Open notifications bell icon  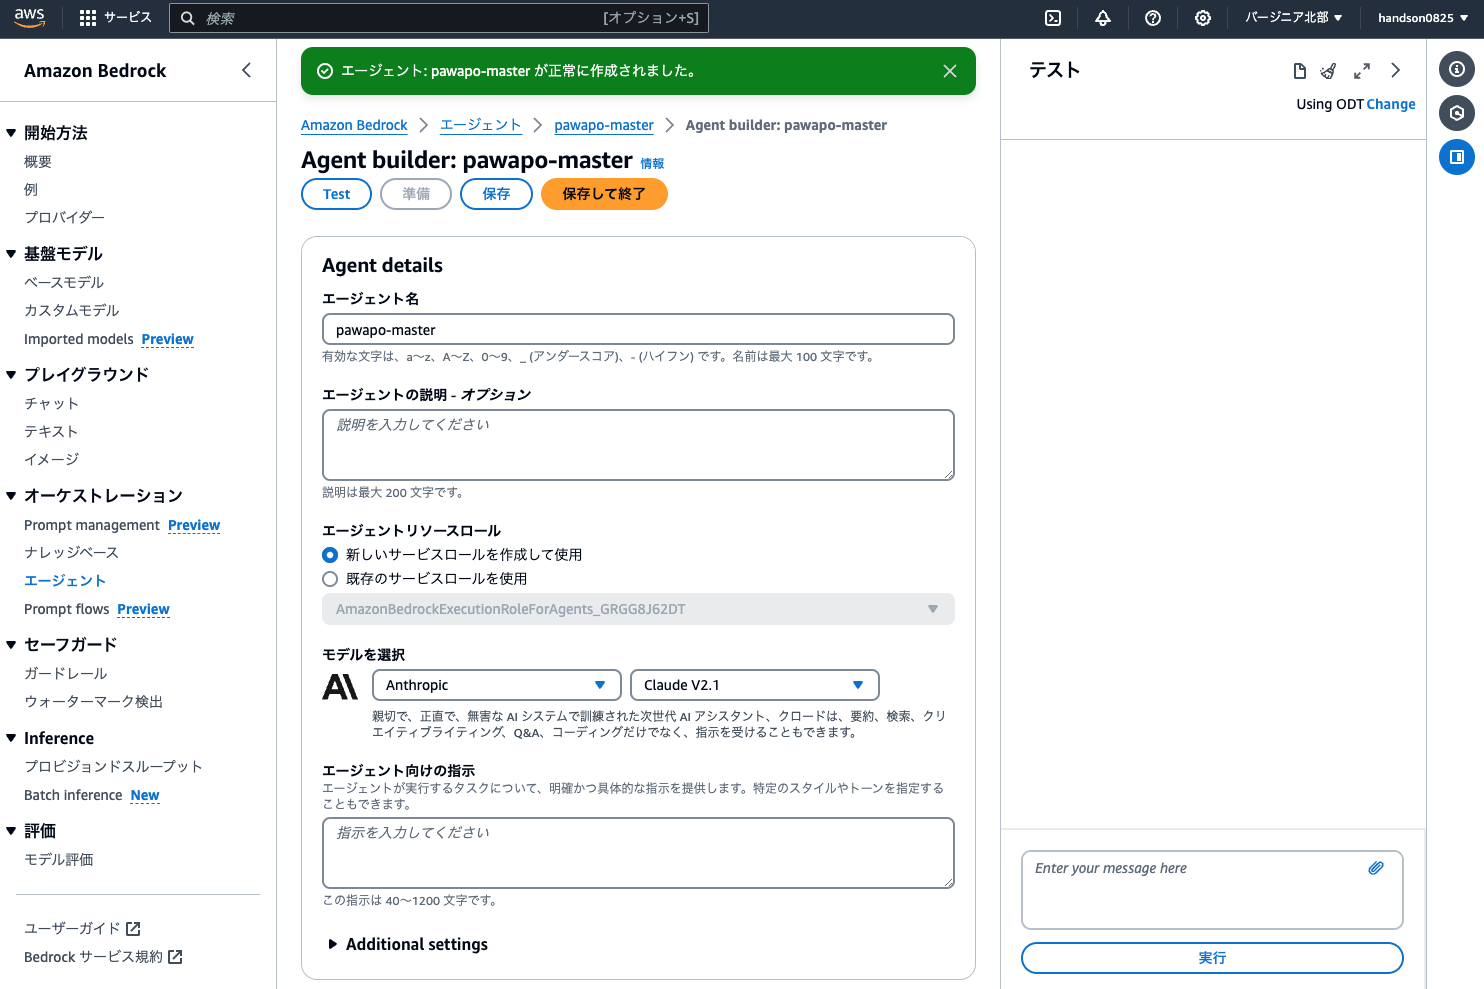(1103, 18)
